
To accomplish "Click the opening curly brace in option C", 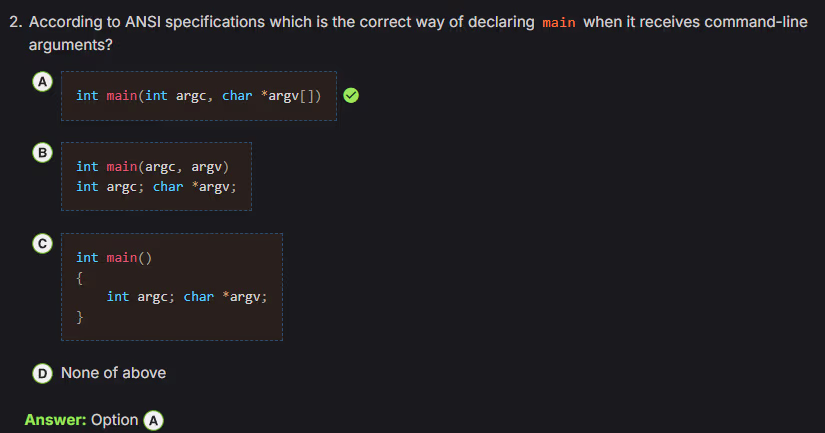I will (80, 277).
